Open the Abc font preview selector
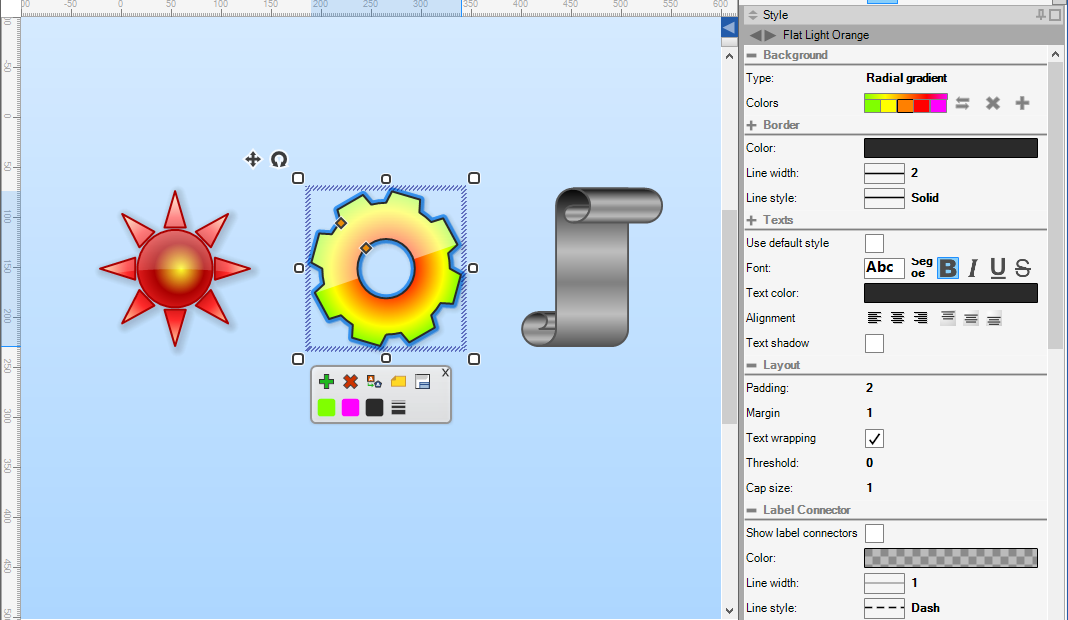This screenshot has width=1068, height=620. [884, 268]
